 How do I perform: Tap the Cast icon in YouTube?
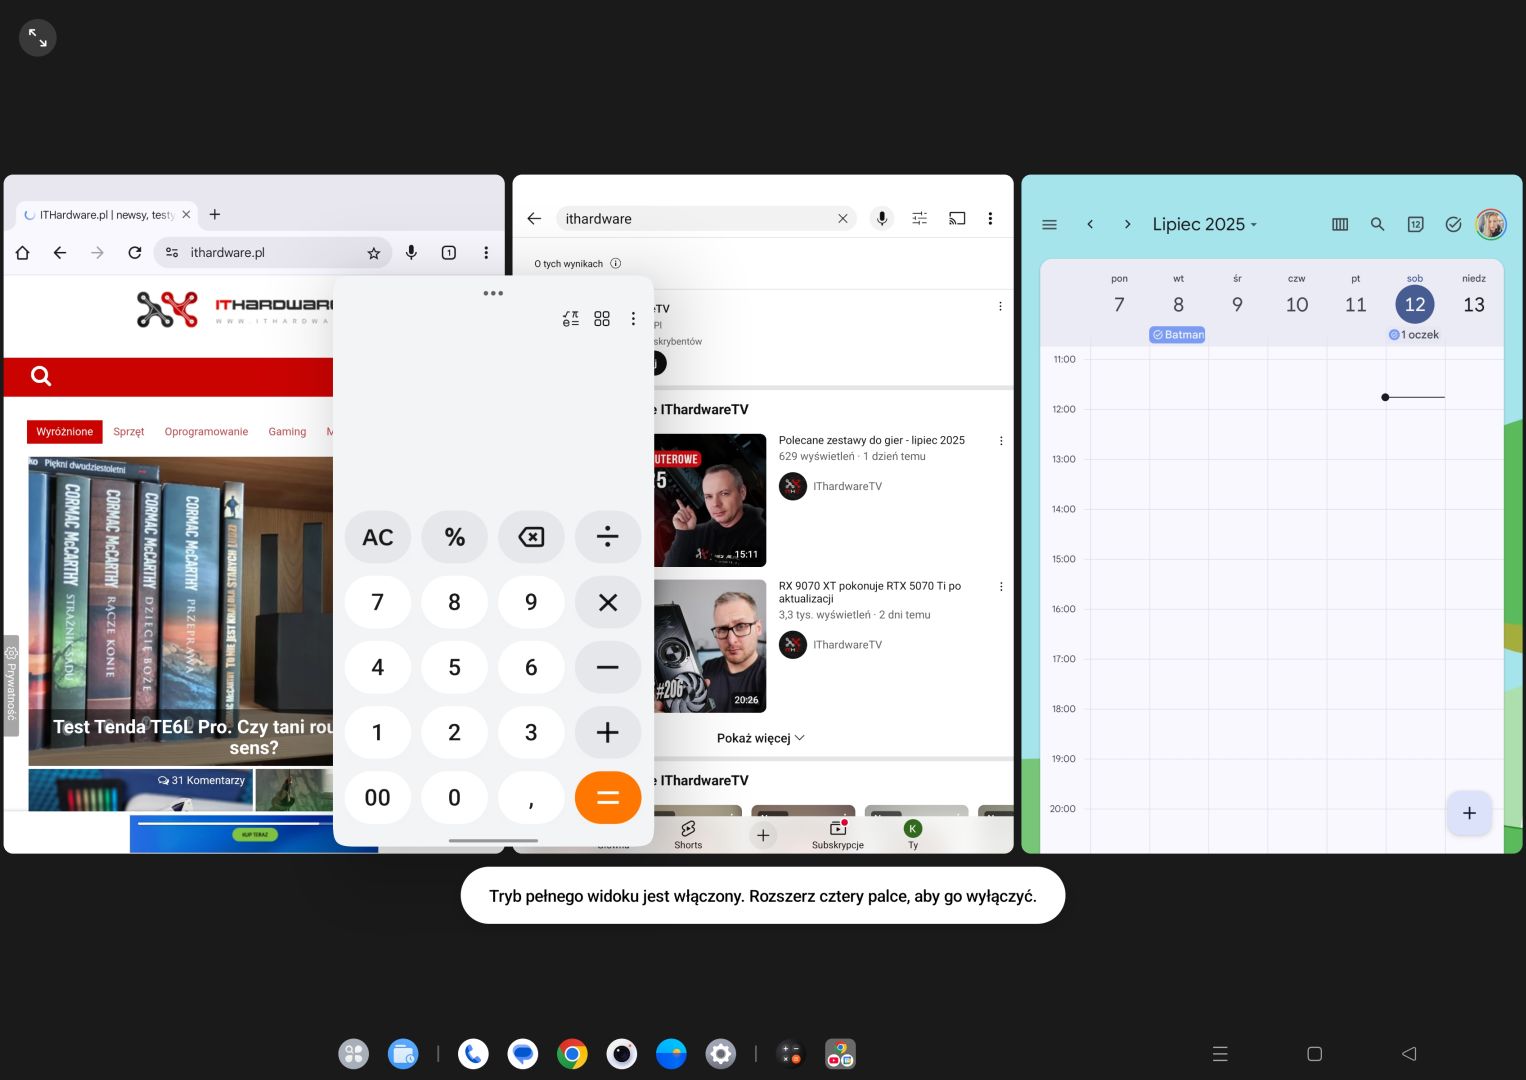957,218
